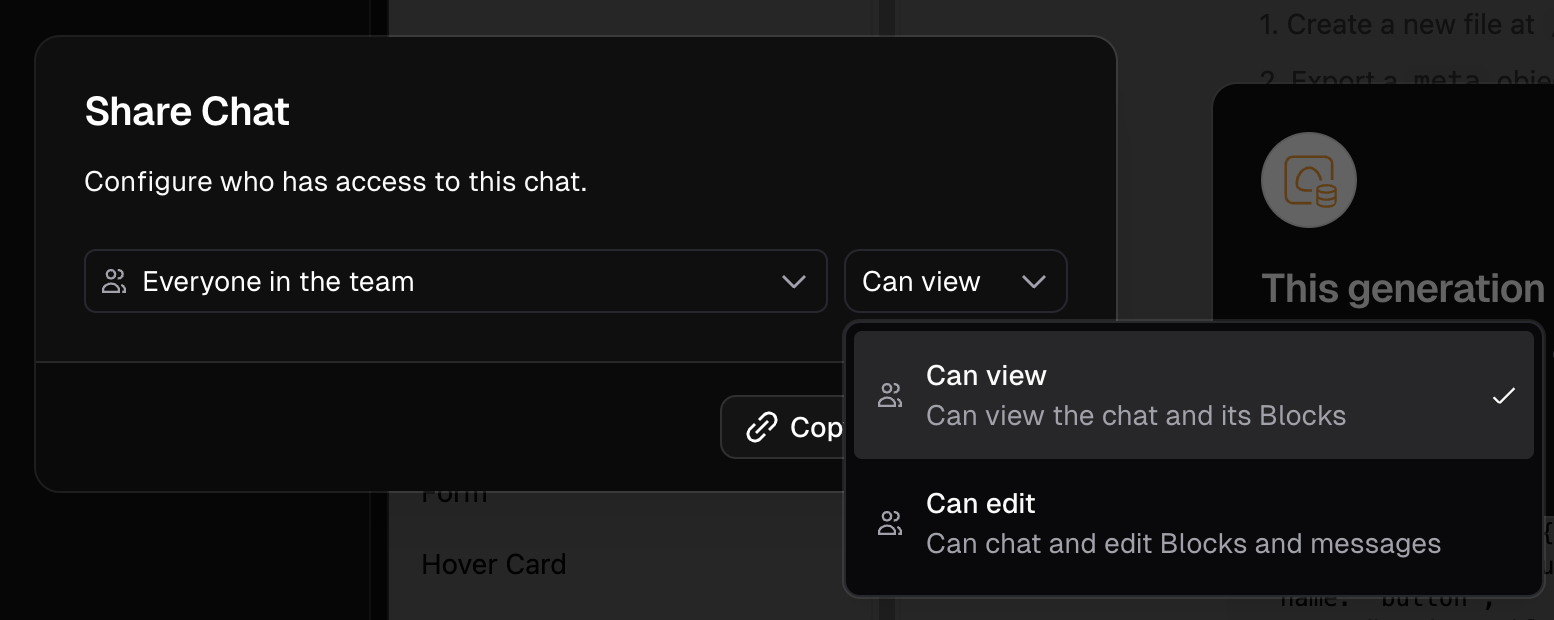Open the Hover Card sidebar item
This screenshot has height=620, width=1554.
click(494, 564)
